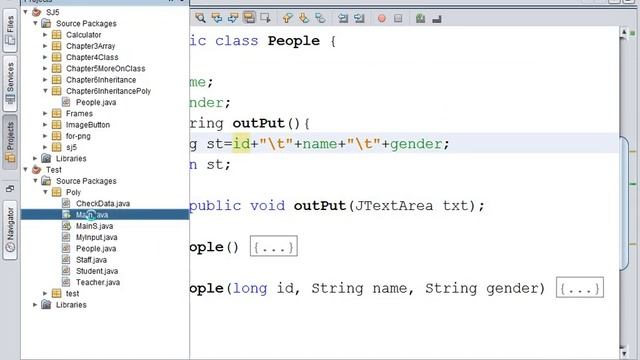This screenshot has width=640, height=360.
Task: Open the Navigator side tab
Action: pyautogui.click(x=10, y=230)
